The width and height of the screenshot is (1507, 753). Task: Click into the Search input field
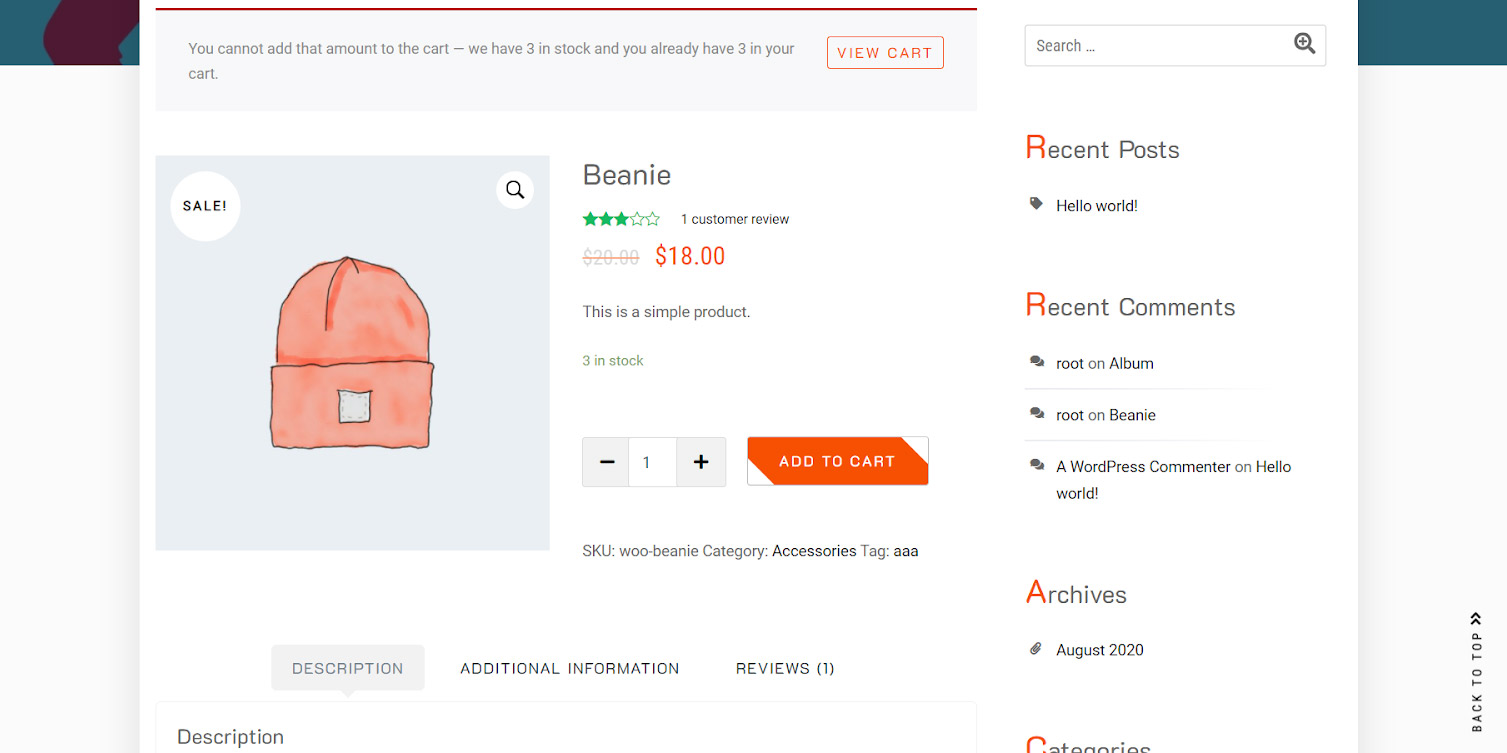(x=1155, y=46)
